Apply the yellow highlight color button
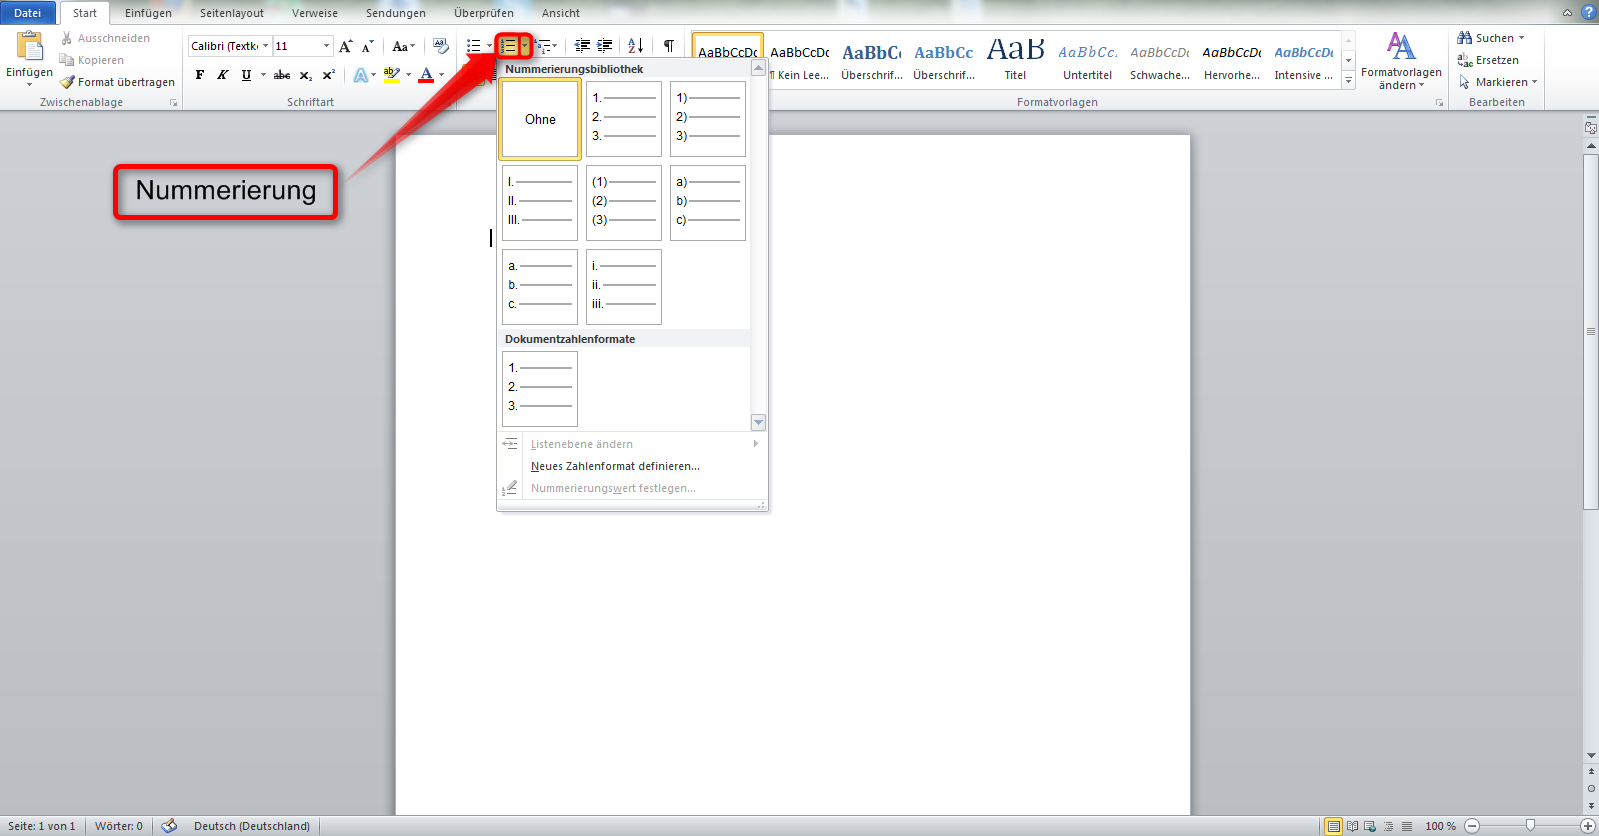Image resolution: width=1599 pixels, height=836 pixels. [x=391, y=75]
